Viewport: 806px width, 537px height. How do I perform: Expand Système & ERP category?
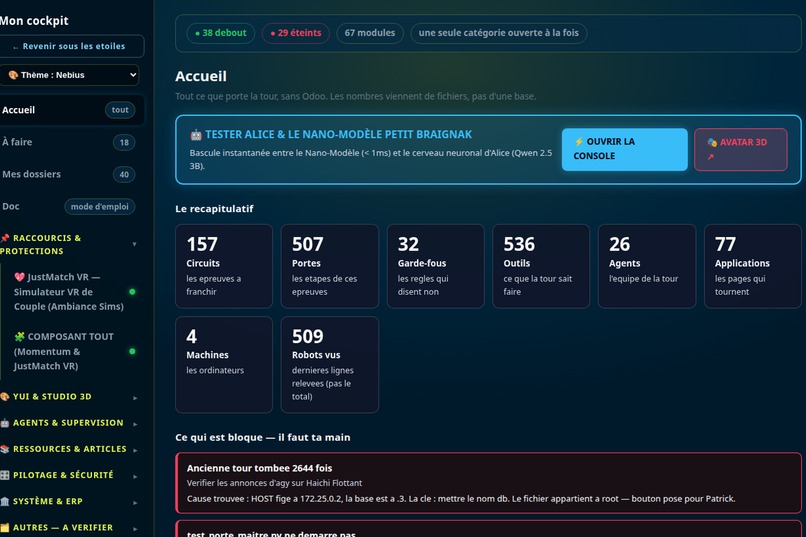pyautogui.click(x=70, y=502)
